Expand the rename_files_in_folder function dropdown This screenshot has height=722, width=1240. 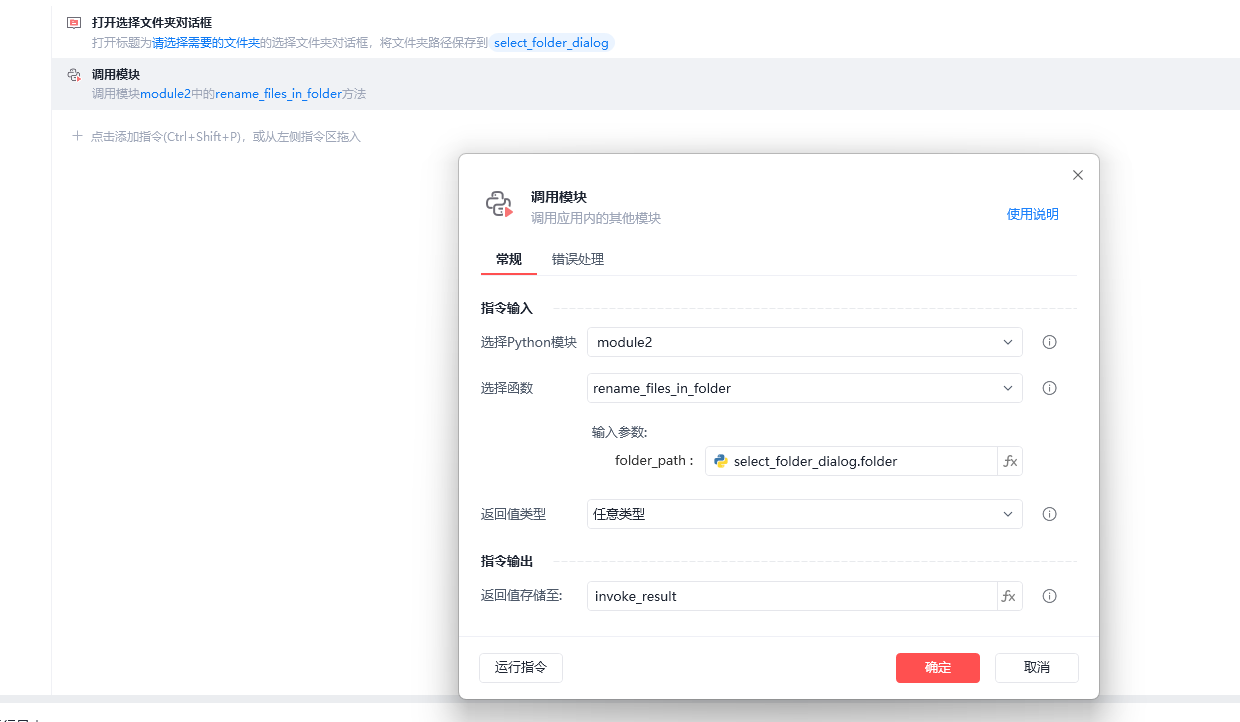[805, 388]
